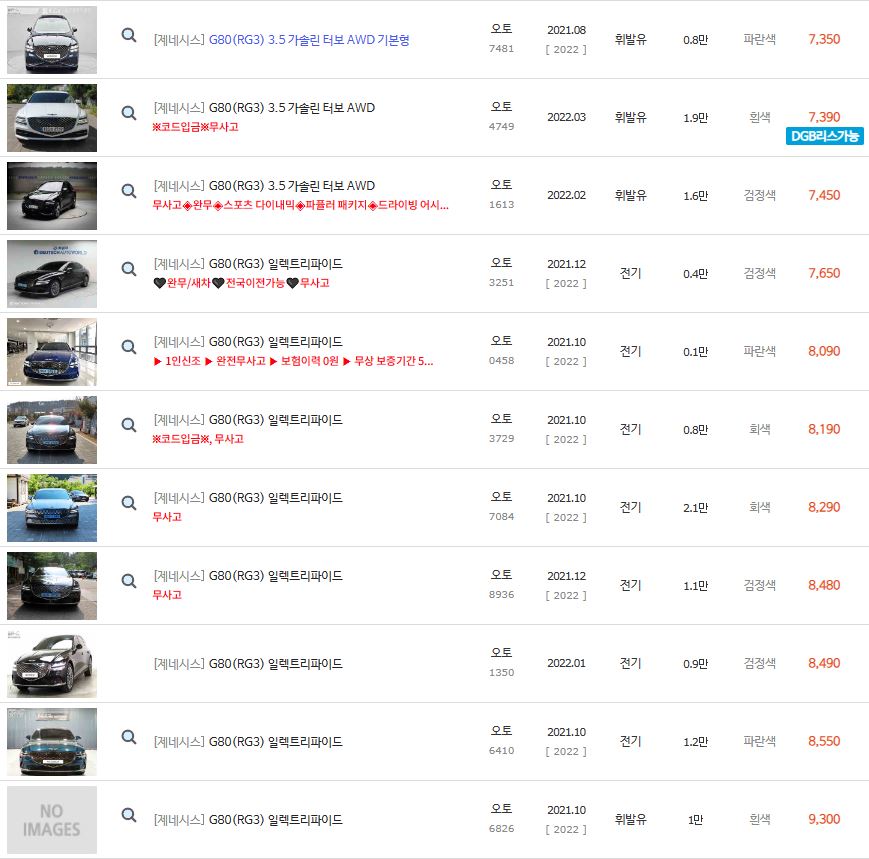
Task: Open the magnifier preview for car number 6826
Action: tap(129, 816)
